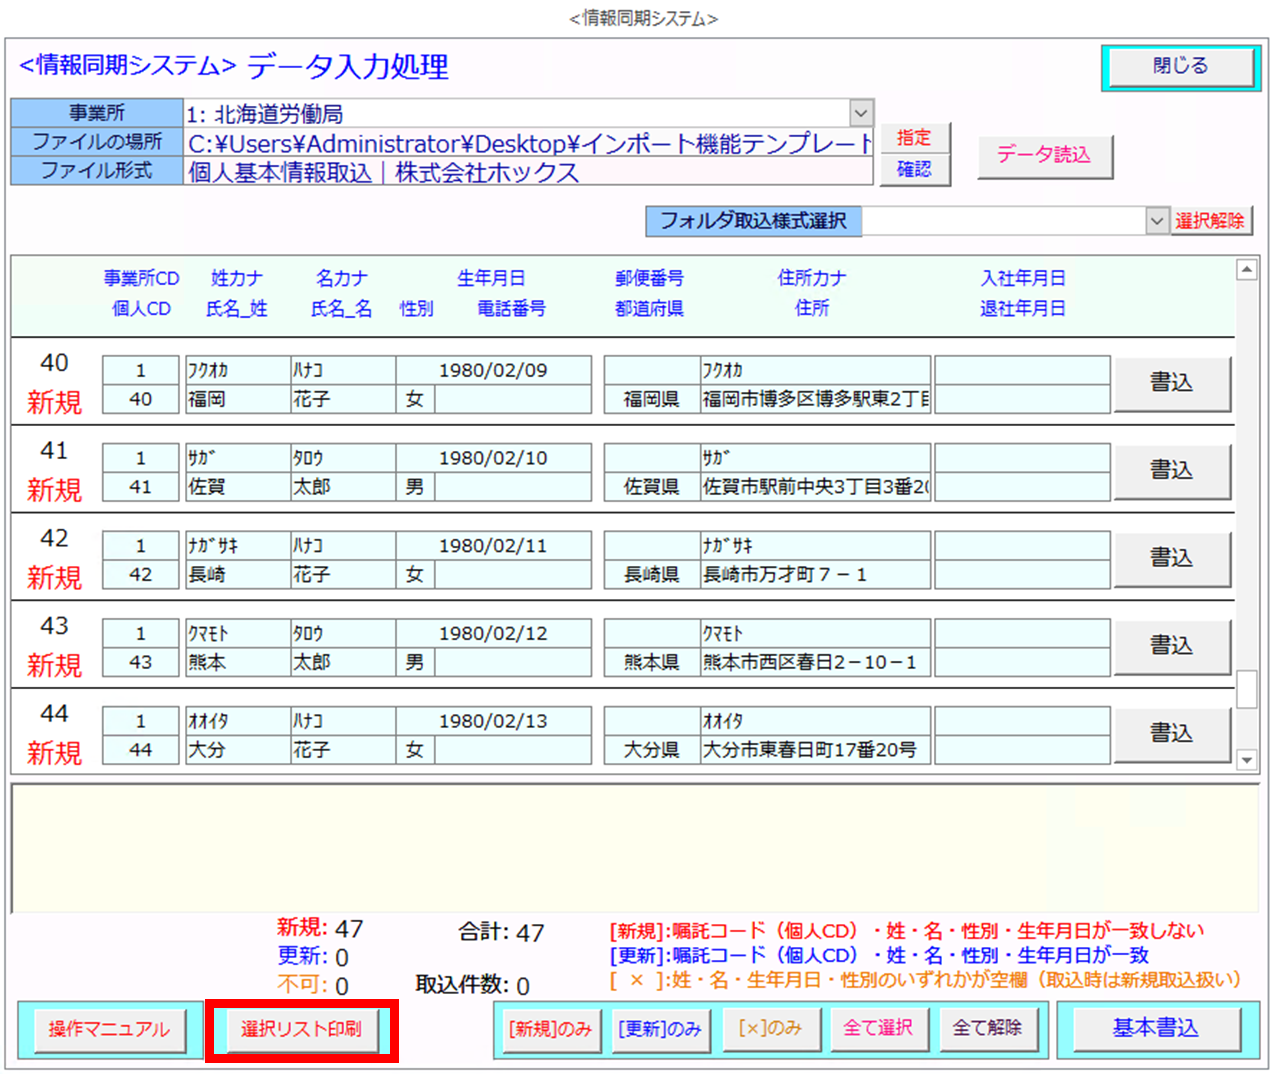Viewport: 1275px width, 1074px height.
Task: Click the ファイルの場所 path field
Action: point(528,143)
